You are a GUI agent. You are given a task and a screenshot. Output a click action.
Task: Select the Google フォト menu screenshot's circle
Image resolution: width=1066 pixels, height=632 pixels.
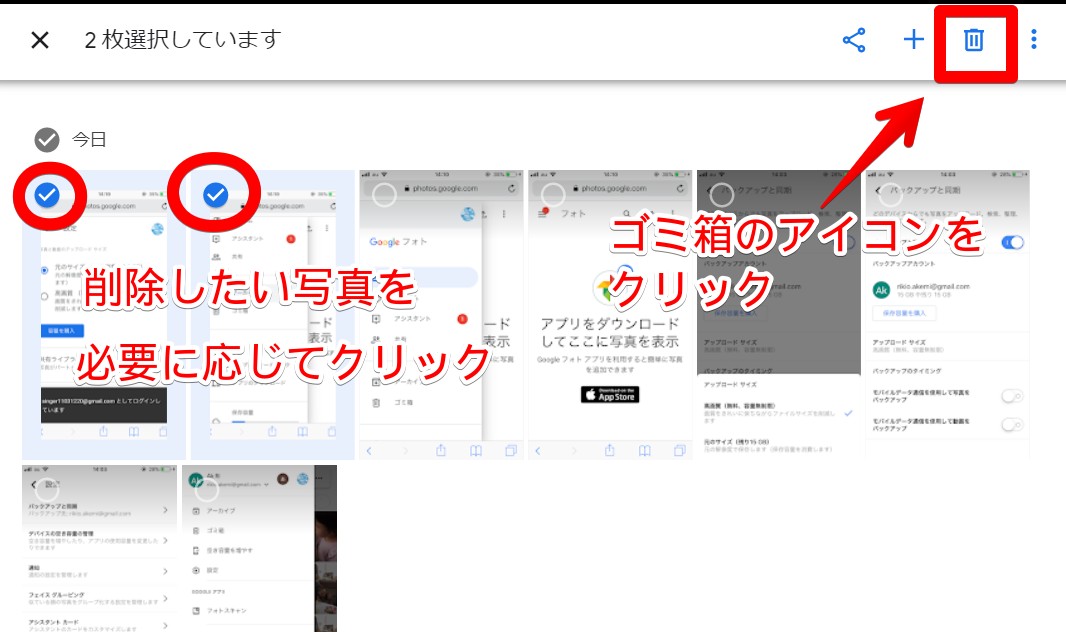coord(384,195)
